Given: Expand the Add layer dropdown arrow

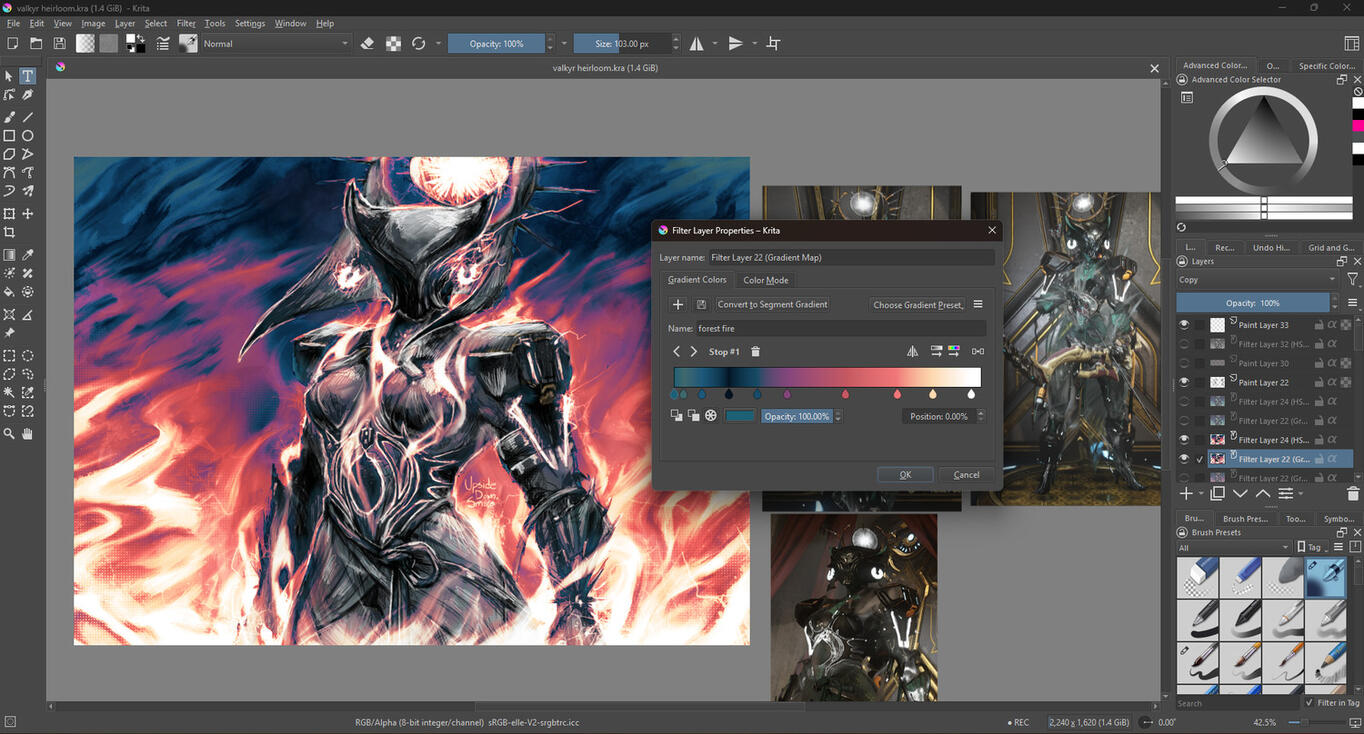Looking at the screenshot, I should click(x=1200, y=494).
